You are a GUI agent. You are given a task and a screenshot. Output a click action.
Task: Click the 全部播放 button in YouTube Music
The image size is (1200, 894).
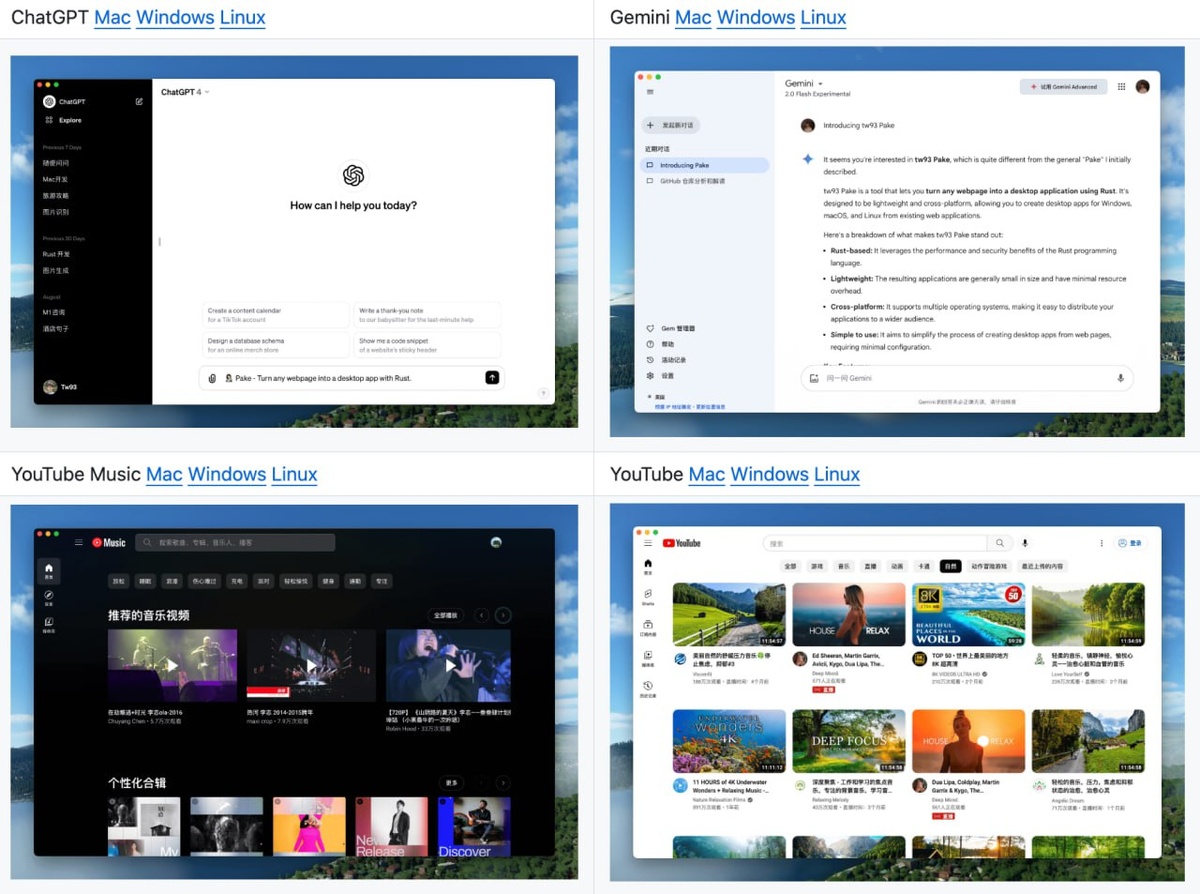click(x=446, y=616)
